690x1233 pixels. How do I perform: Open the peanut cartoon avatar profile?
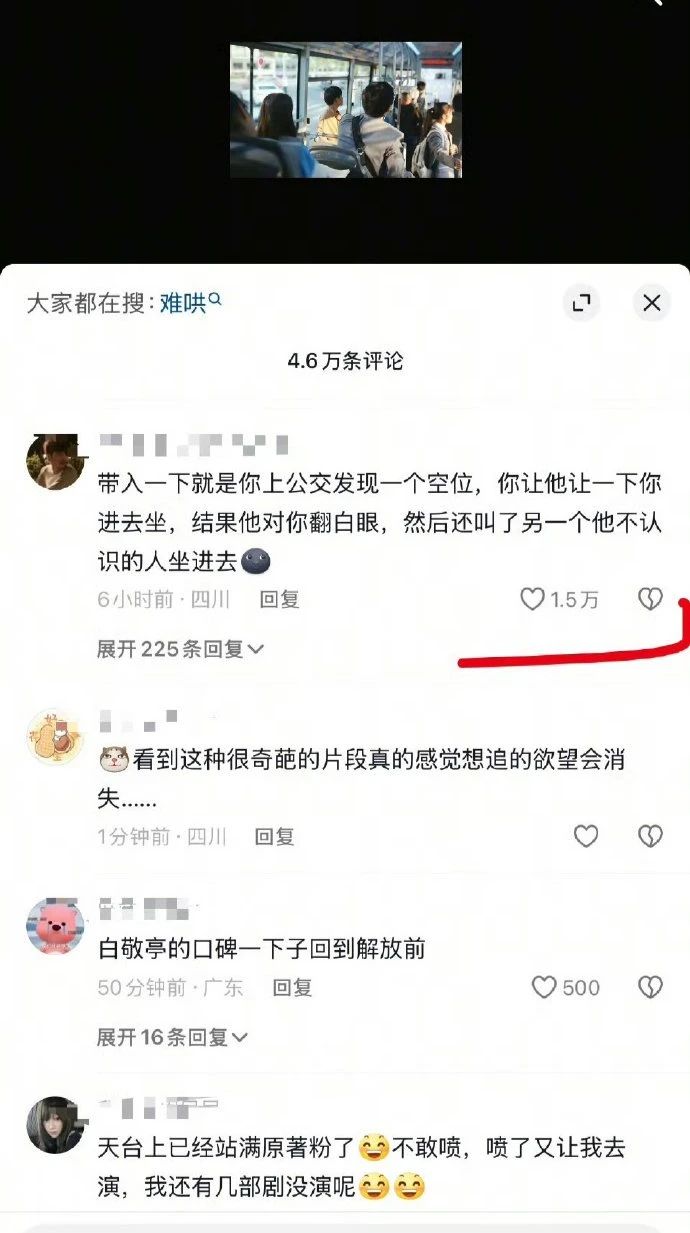click(54, 737)
